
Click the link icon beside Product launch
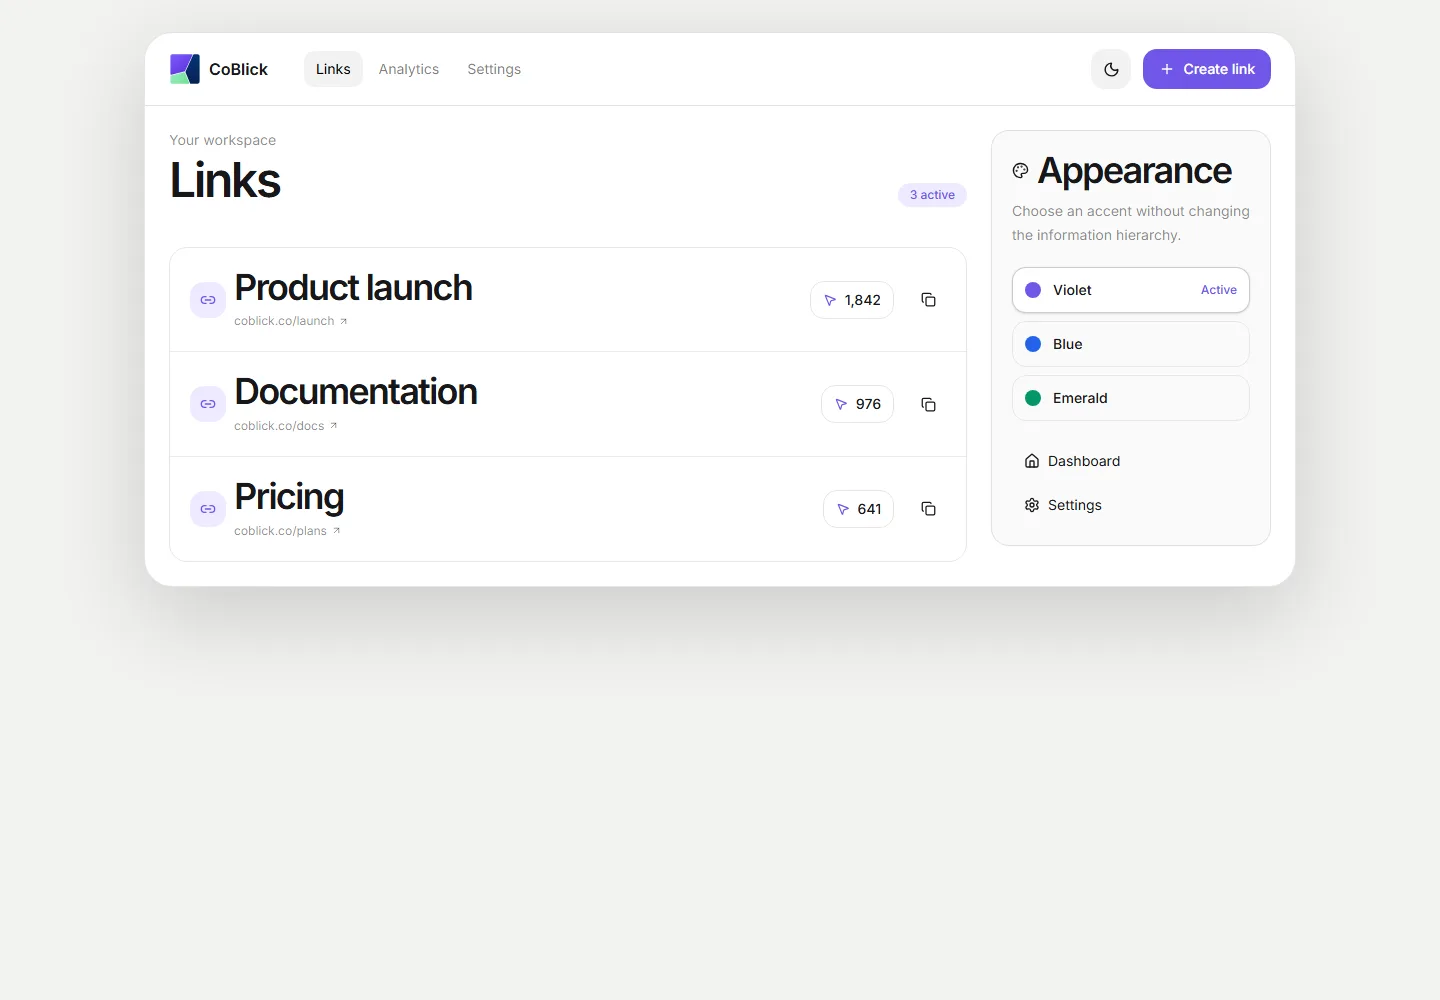coord(208,300)
